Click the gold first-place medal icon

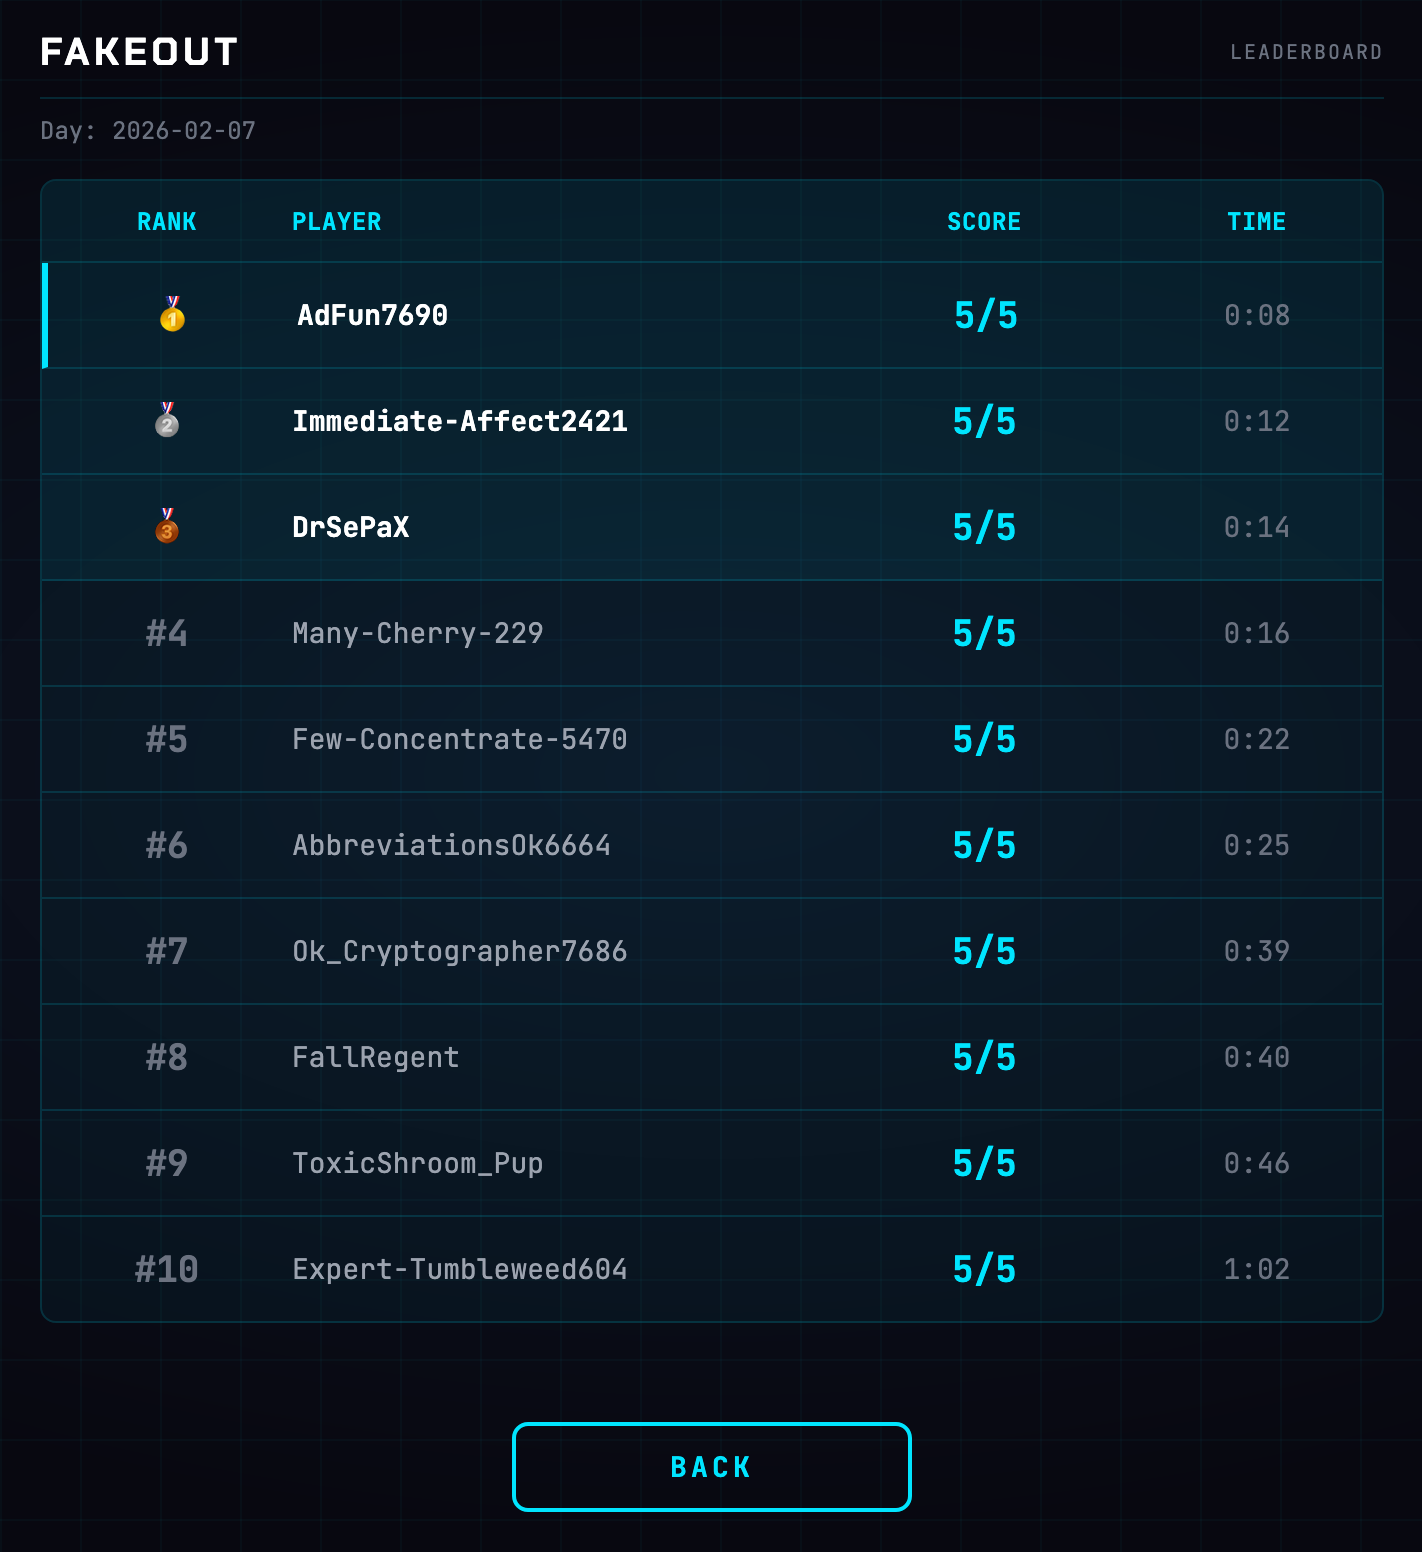172,314
